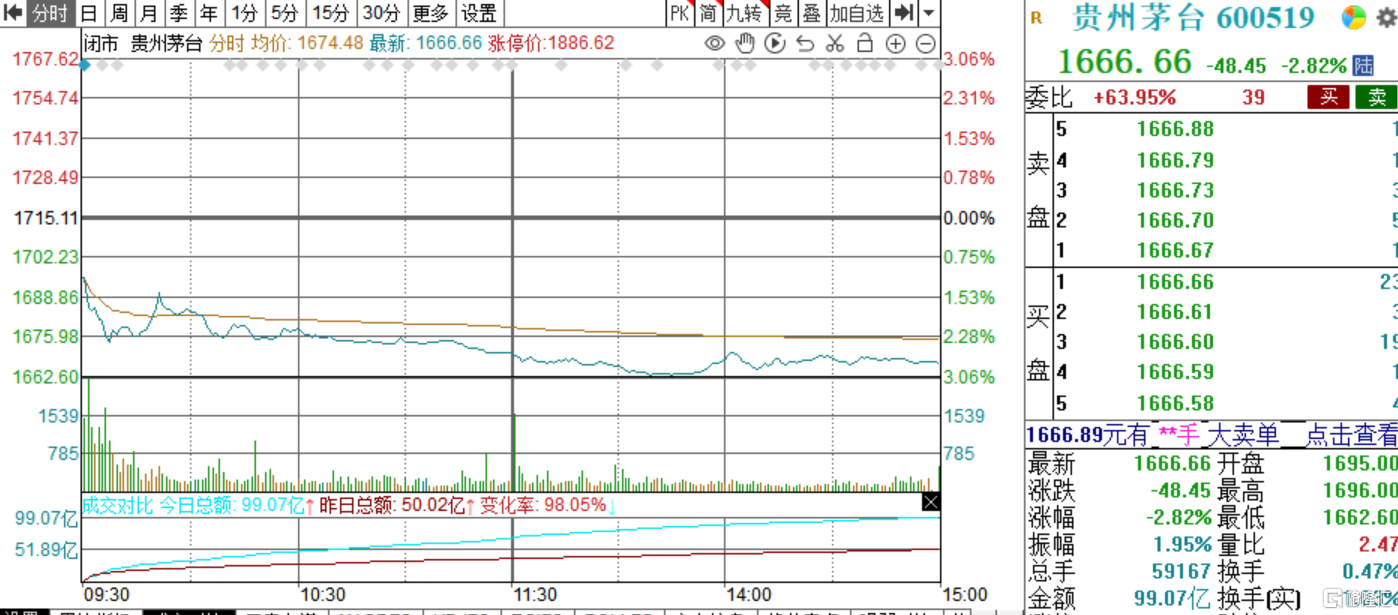The height and width of the screenshot is (615, 1398).
Task: Click the 大卖单 large sell order label
Action: point(1242,435)
